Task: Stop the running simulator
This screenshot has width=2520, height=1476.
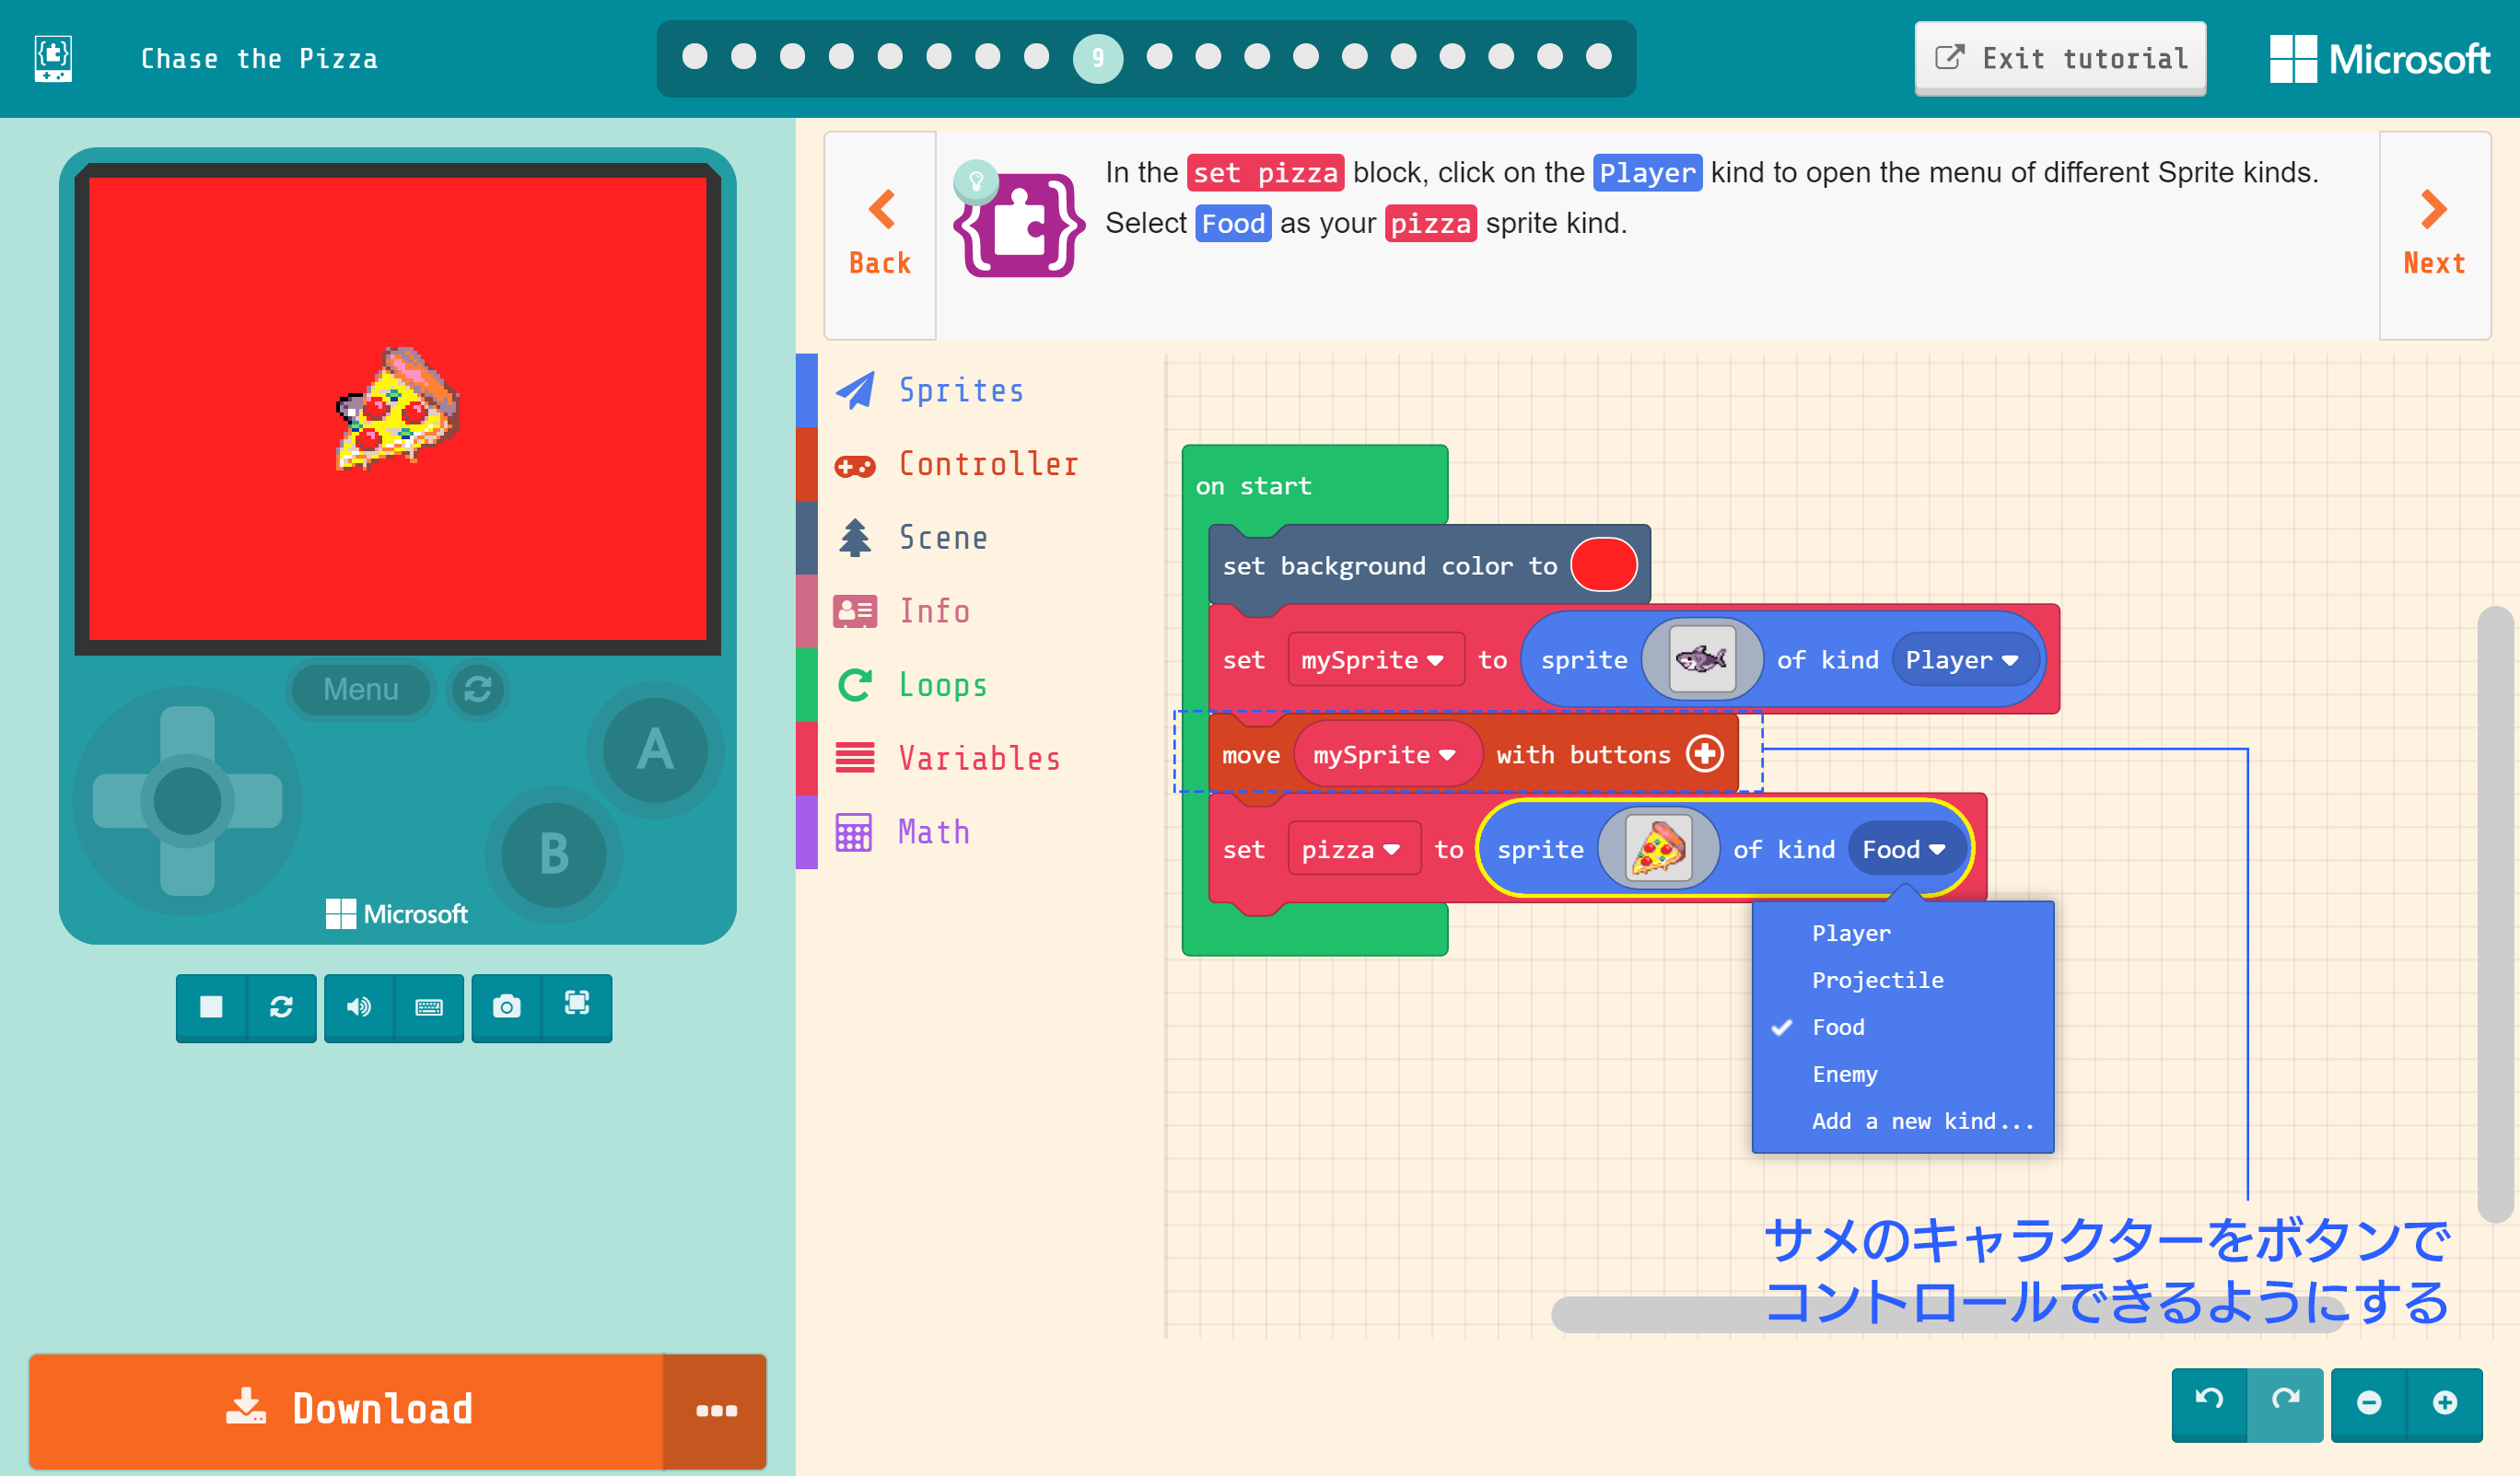Action: [212, 1008]
